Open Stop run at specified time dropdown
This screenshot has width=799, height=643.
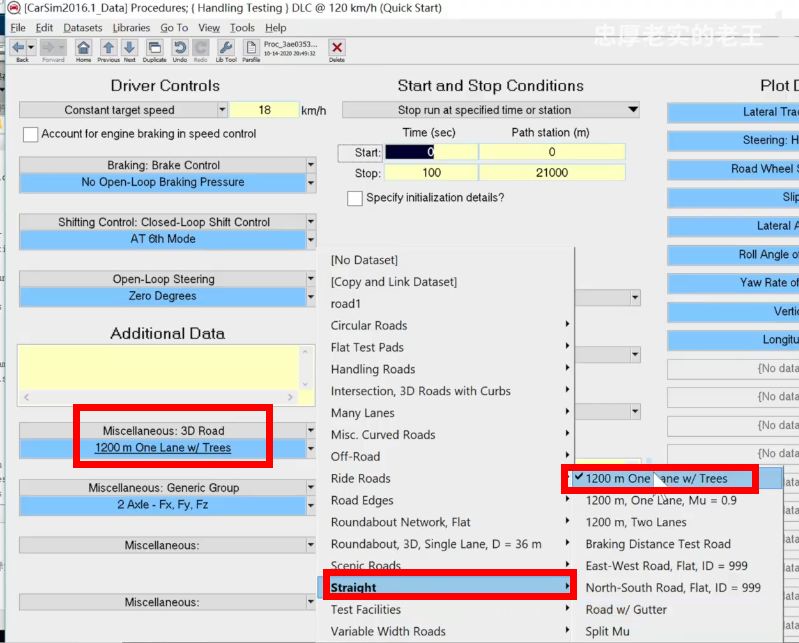coord(490,110)
